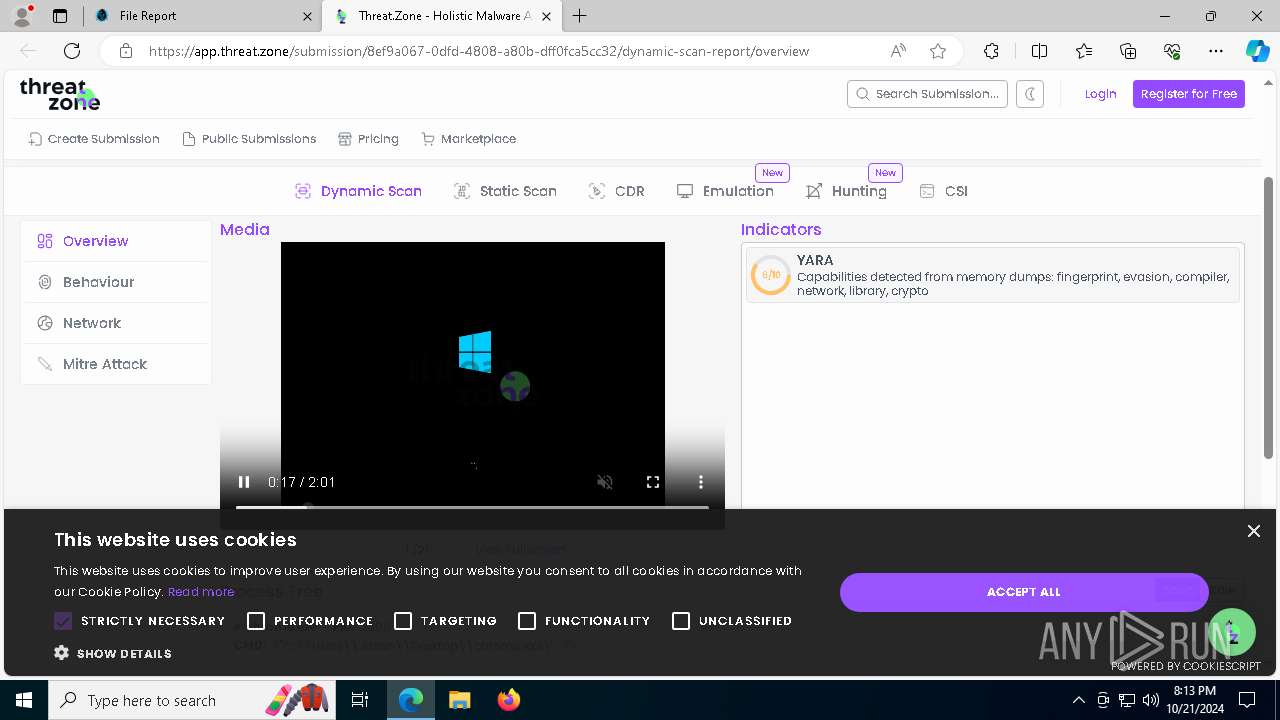Open Edge Settings and more menu
The height and width of the screenshot is (720, 1280).
pyautogui.click(x=1216, y=51)
